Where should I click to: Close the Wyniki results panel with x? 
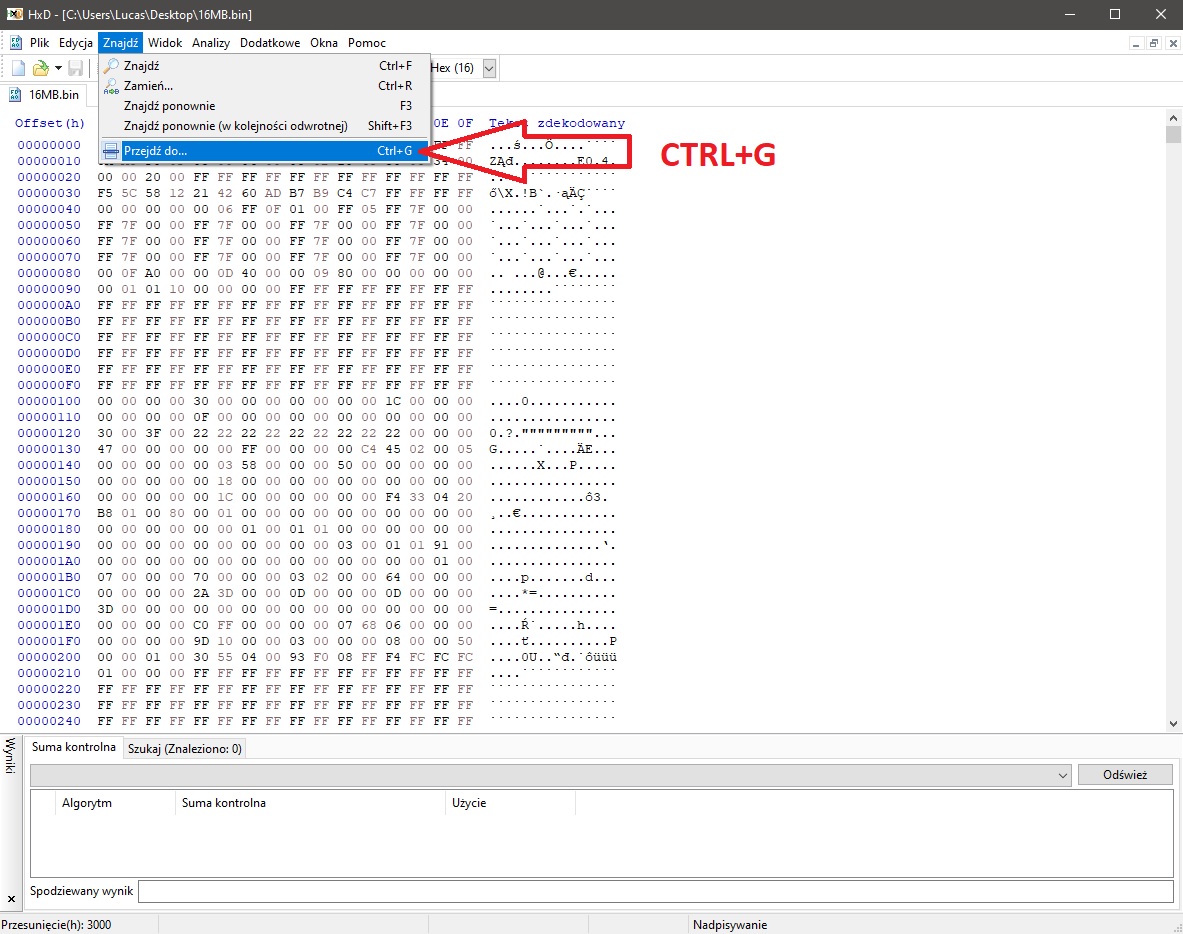coord(11,899)
